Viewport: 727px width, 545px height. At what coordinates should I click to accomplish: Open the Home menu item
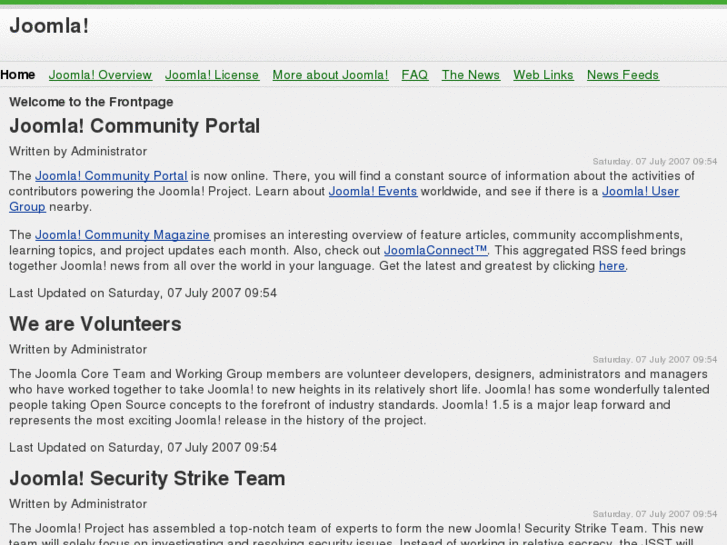18,75
